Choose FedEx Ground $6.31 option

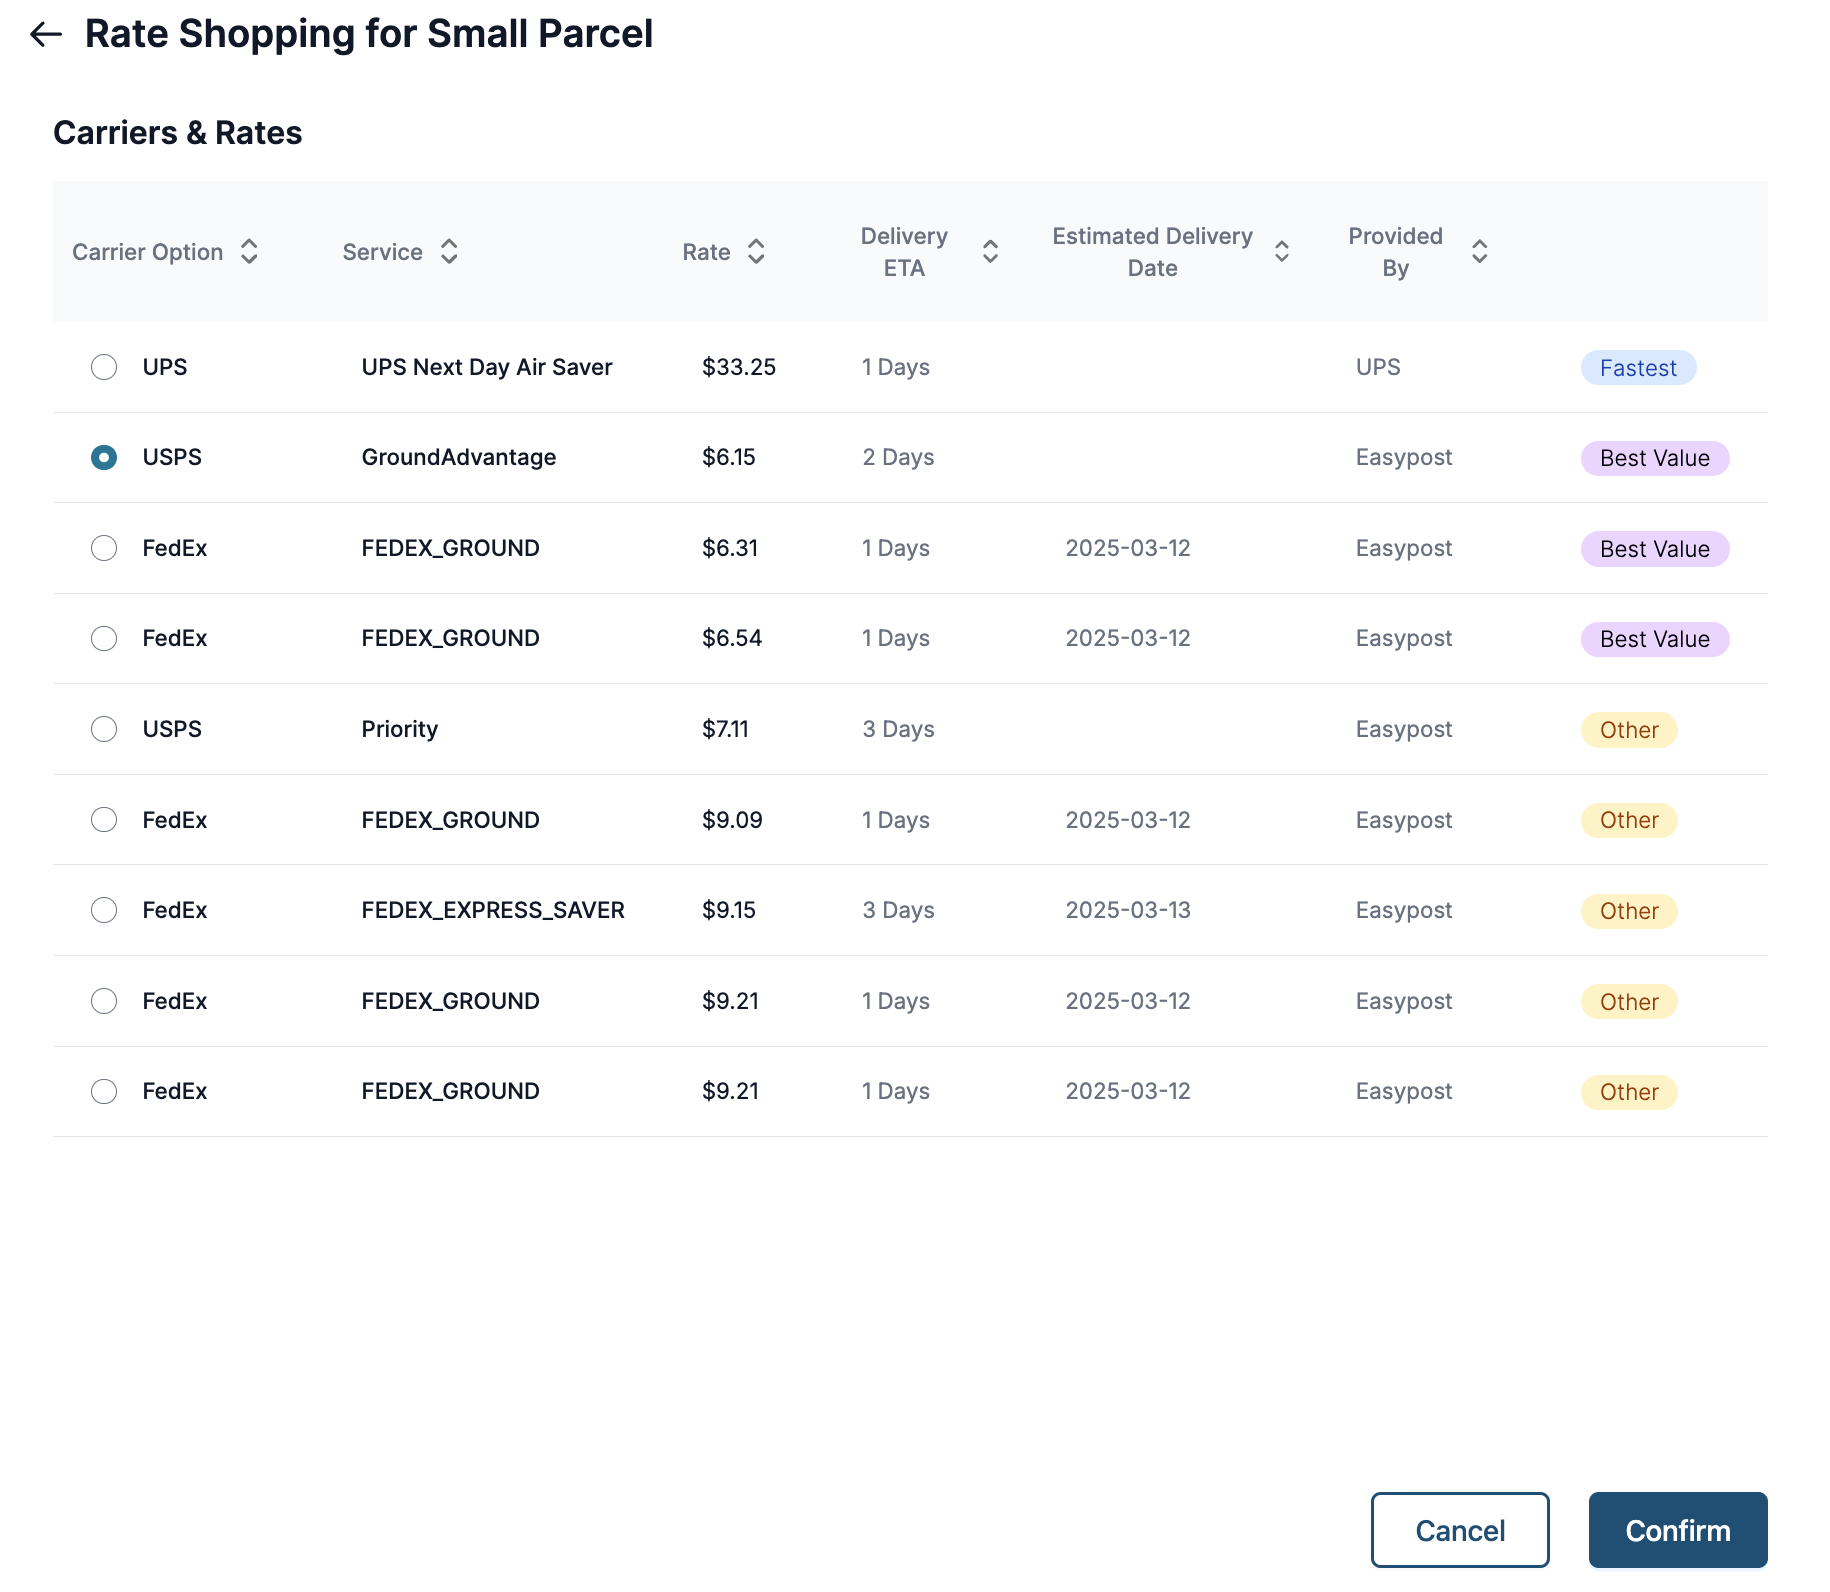pyautogui.click(x=104, y=548)
